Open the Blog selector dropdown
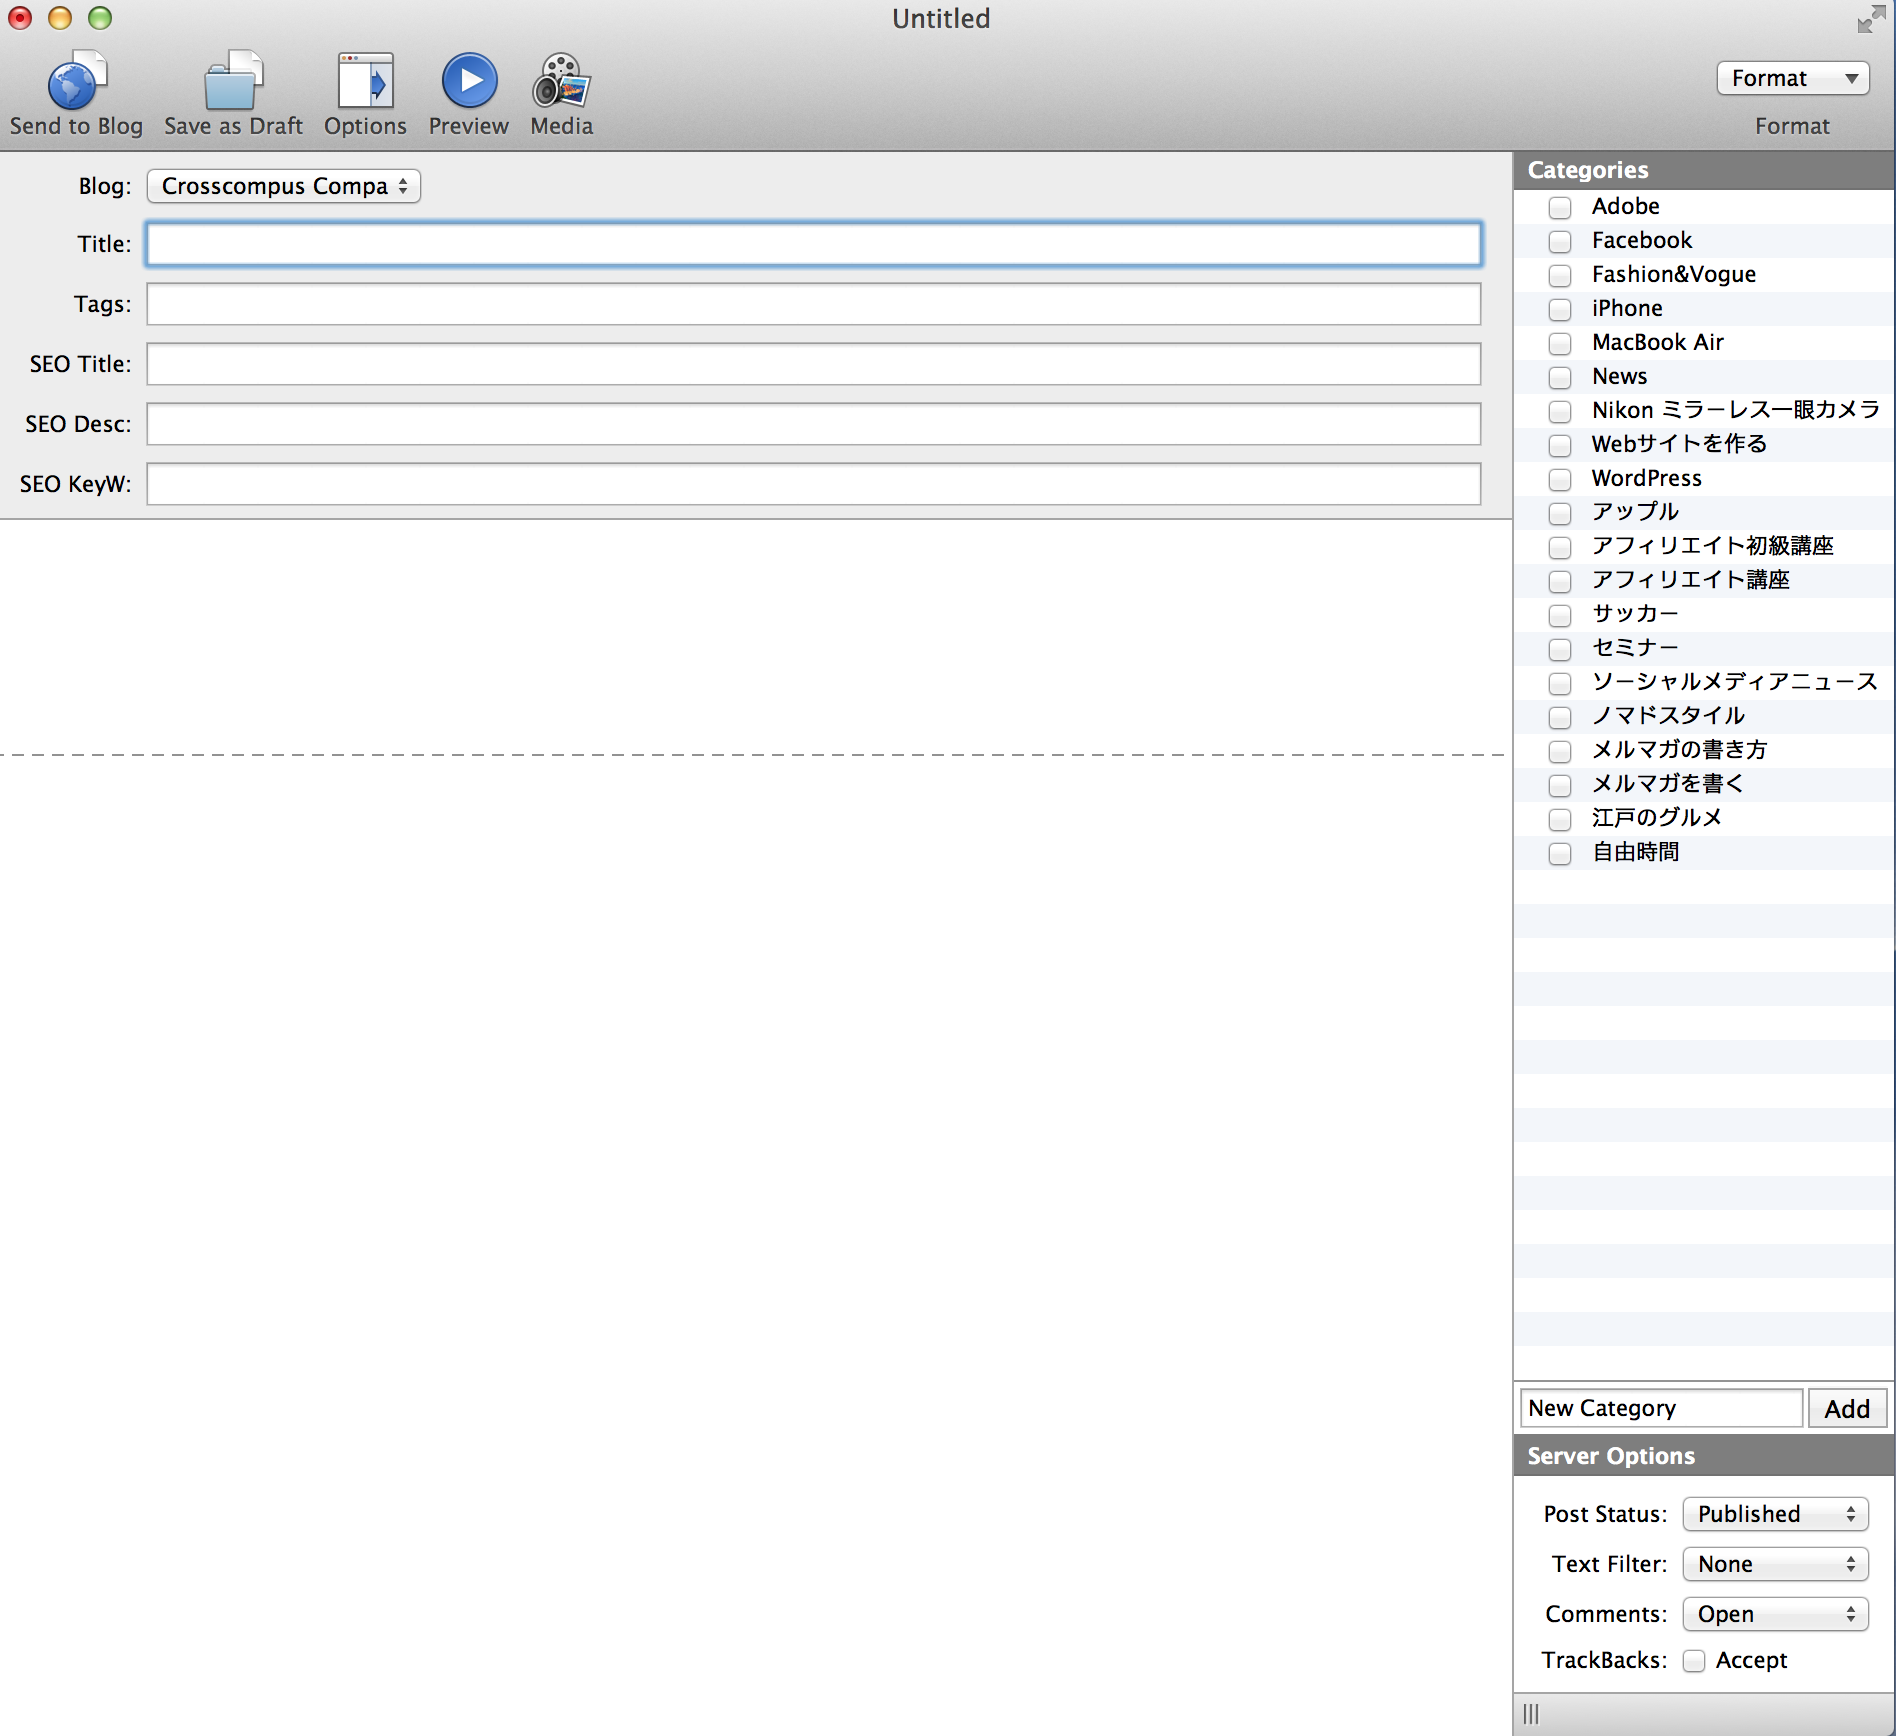Screen dimensions: 1896x1736 point(283,186)
